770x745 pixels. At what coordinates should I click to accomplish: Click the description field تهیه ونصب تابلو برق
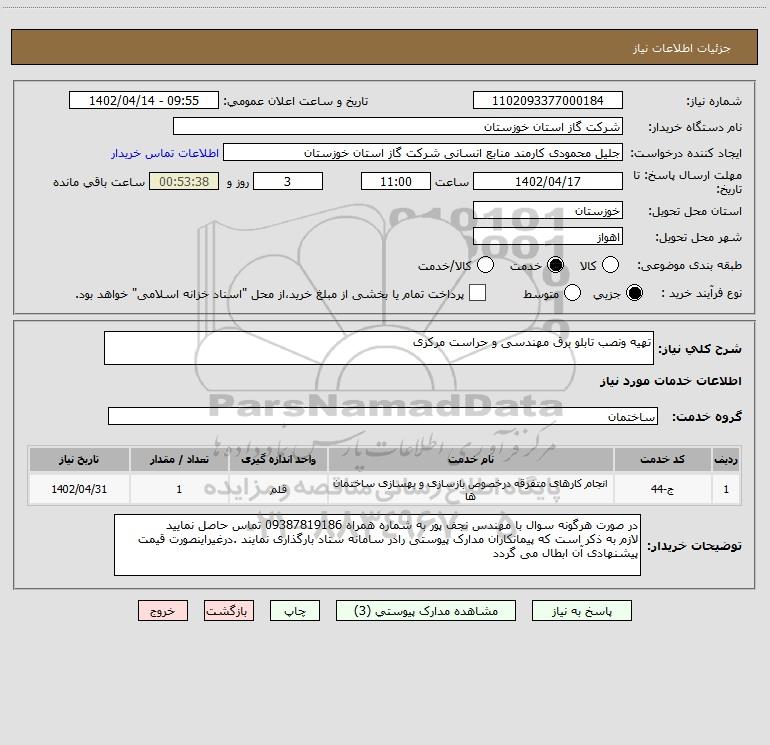[x=379, y=348]
